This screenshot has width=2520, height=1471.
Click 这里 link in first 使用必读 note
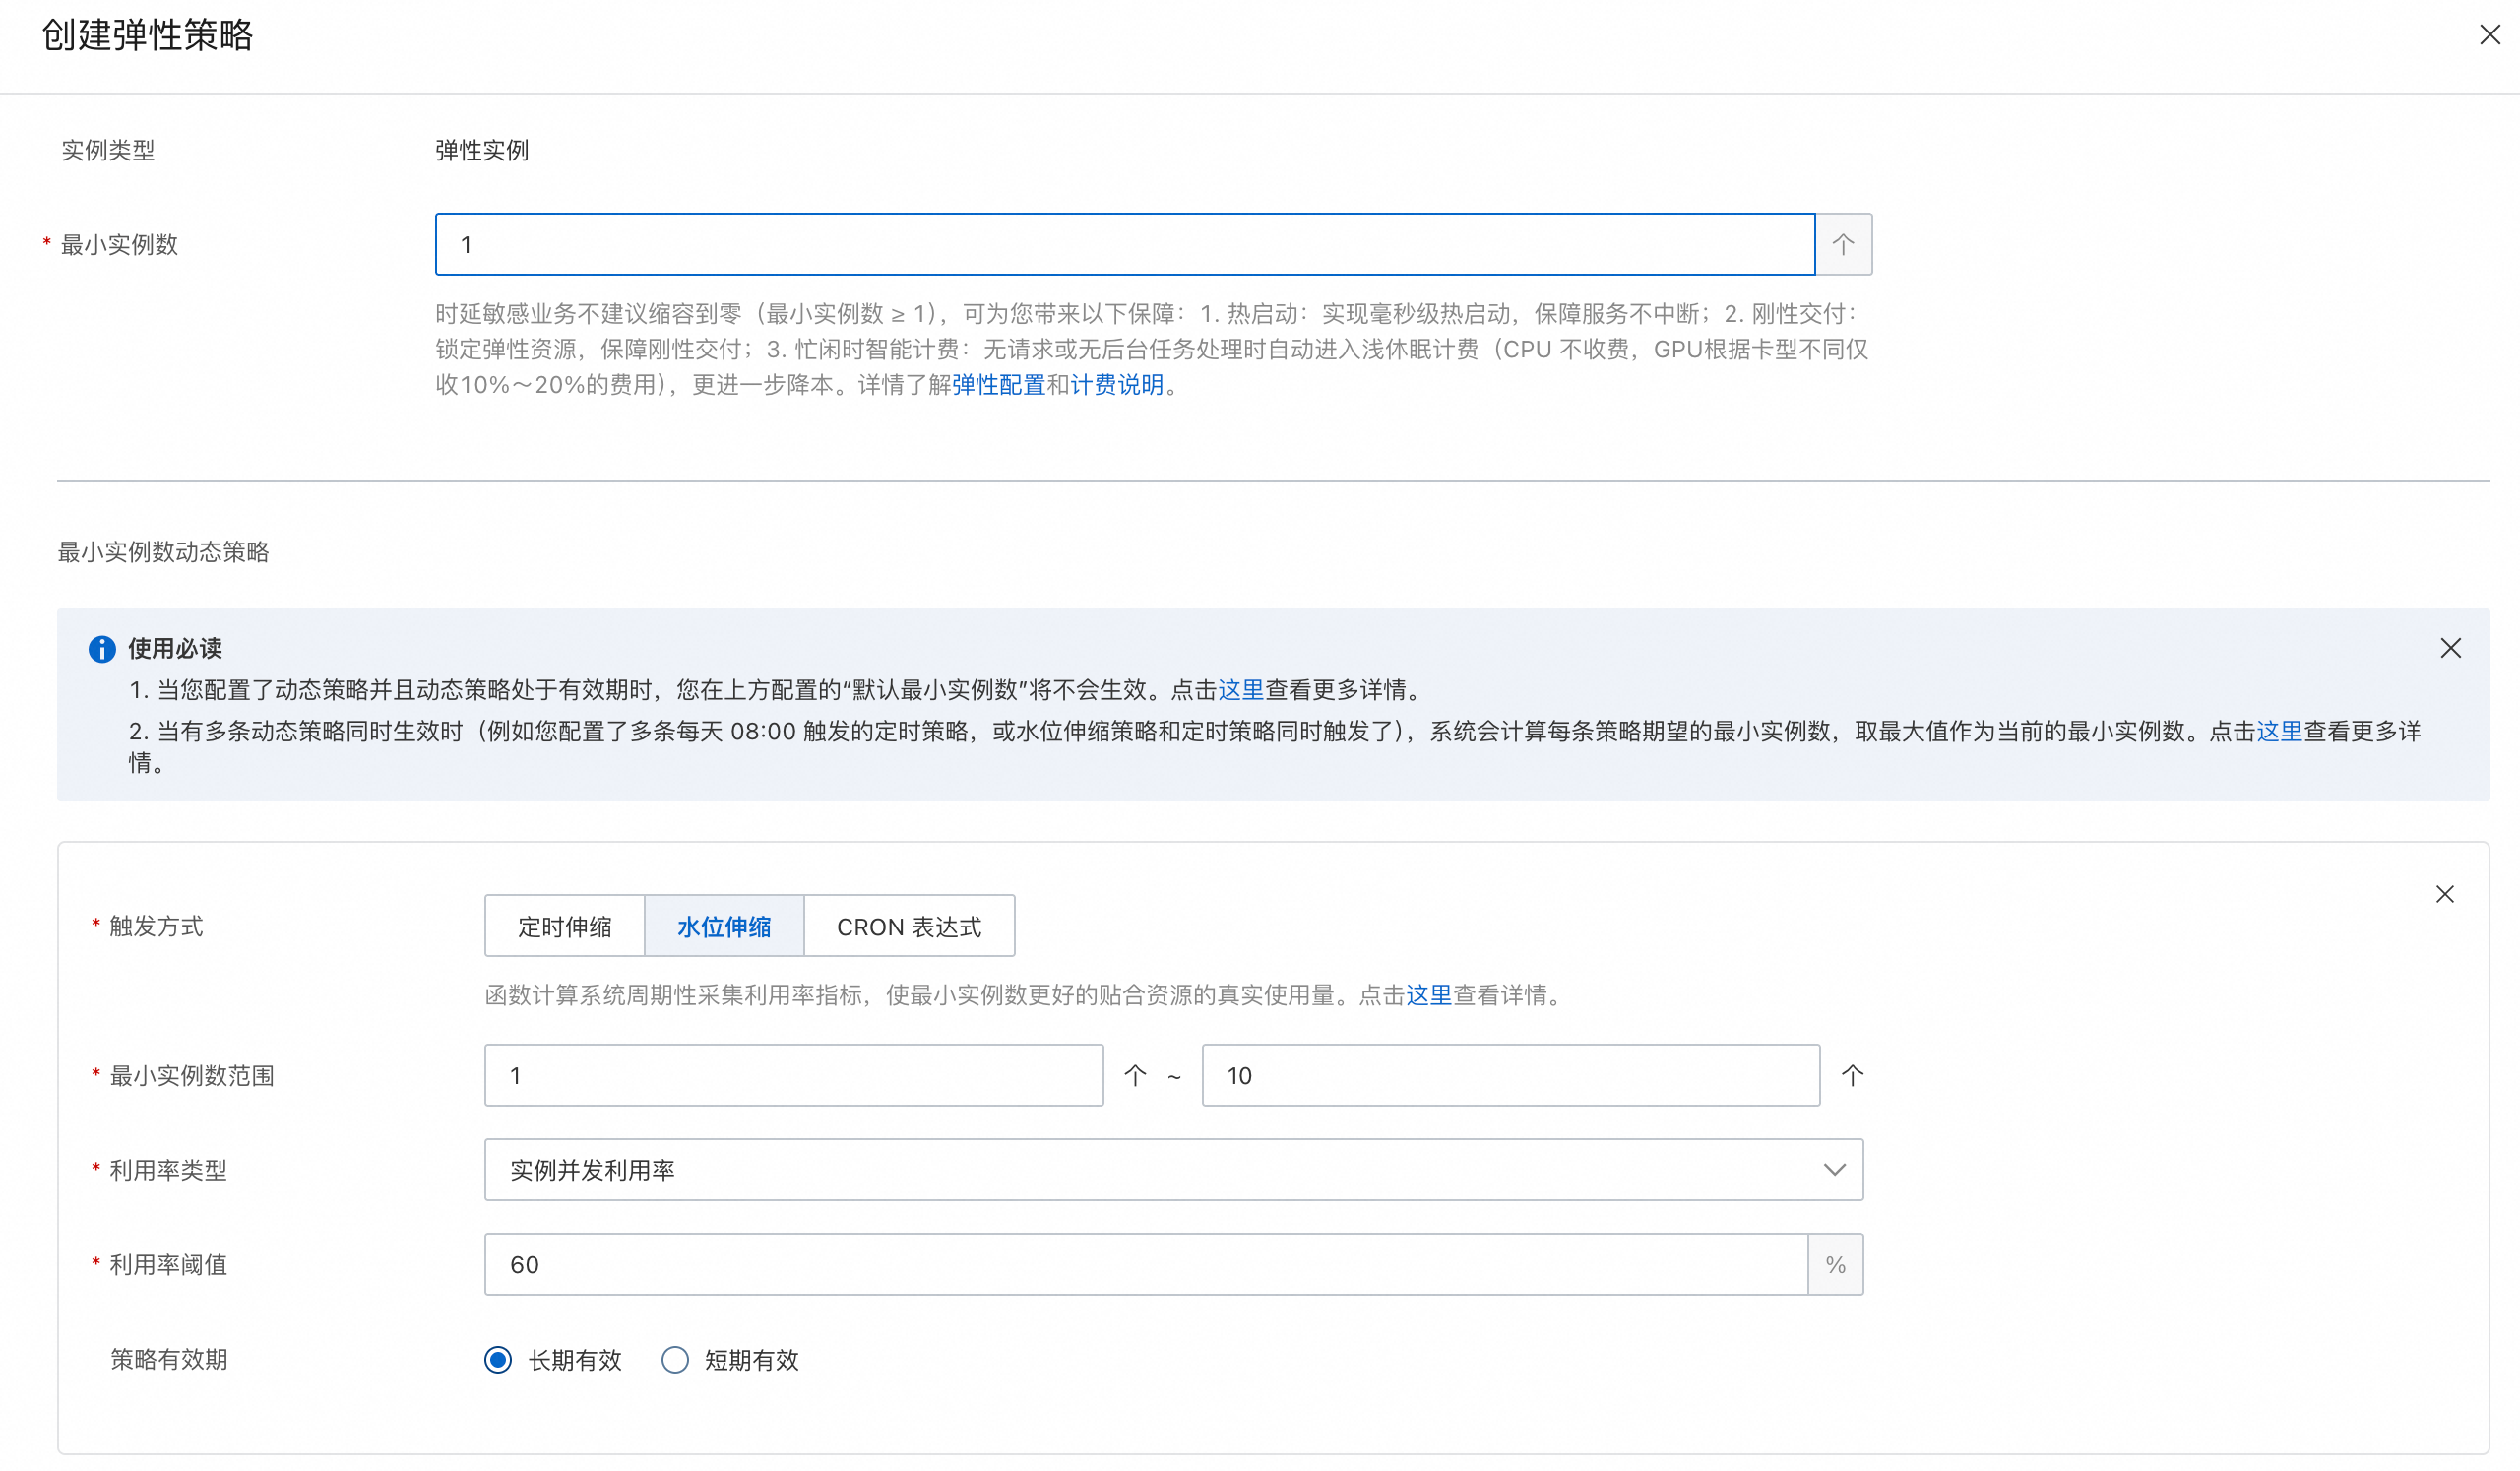pos(1240,690)
